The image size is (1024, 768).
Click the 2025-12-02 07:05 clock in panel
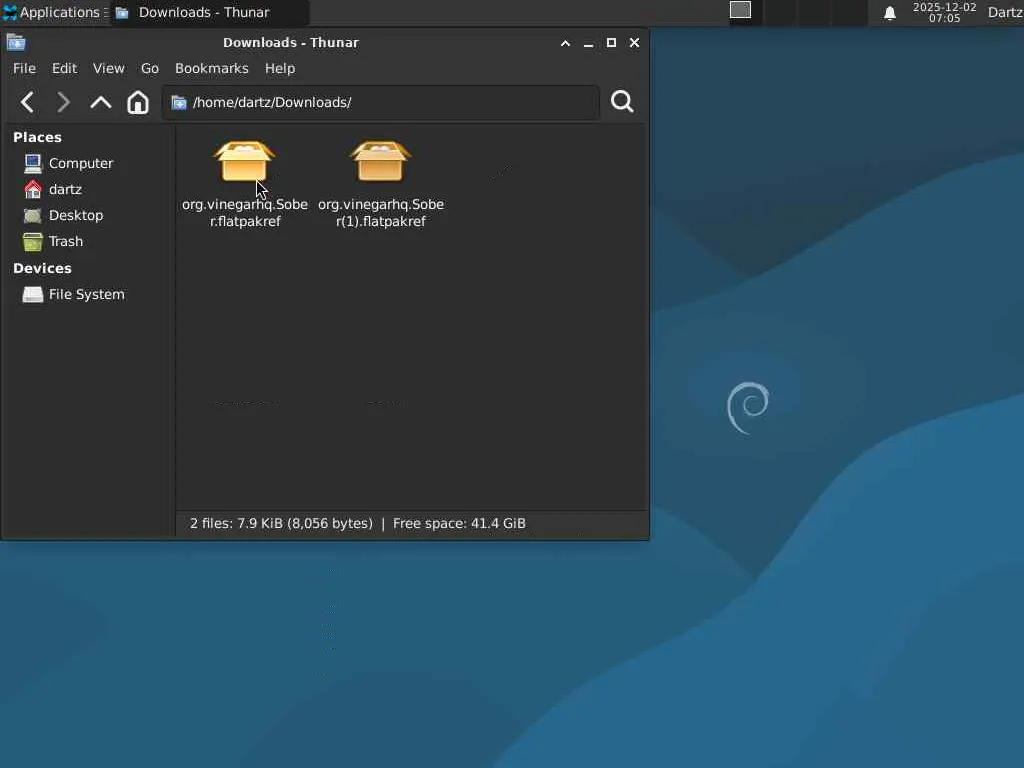[x=944, y=12]
